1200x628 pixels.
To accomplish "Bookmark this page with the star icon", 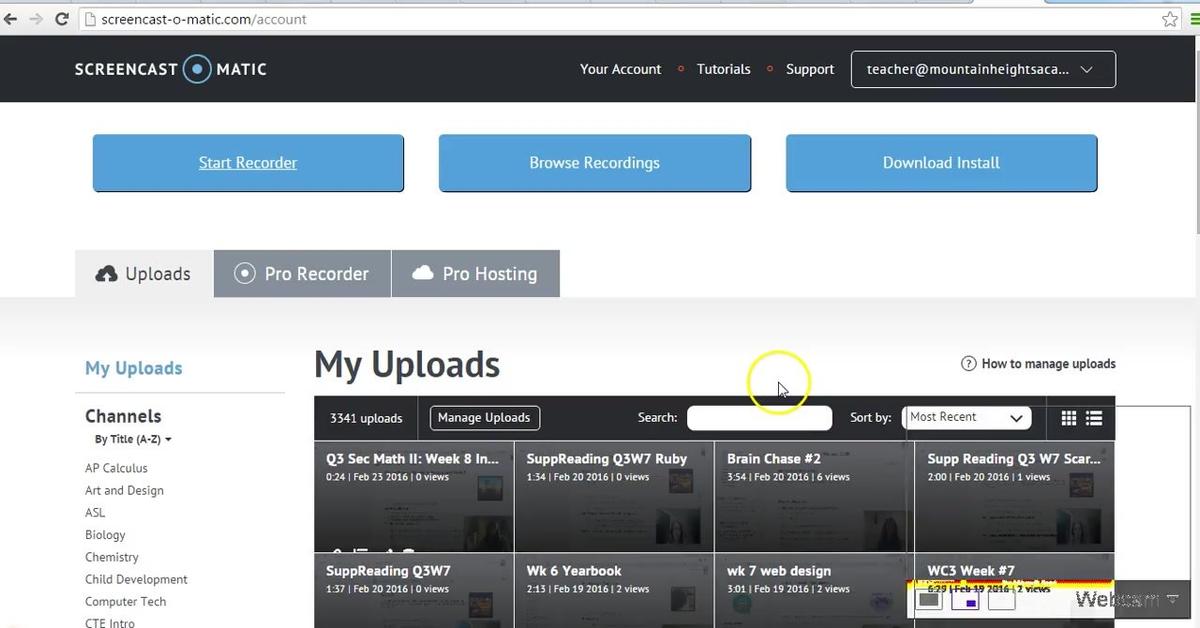I will (x=1169, y=19).
